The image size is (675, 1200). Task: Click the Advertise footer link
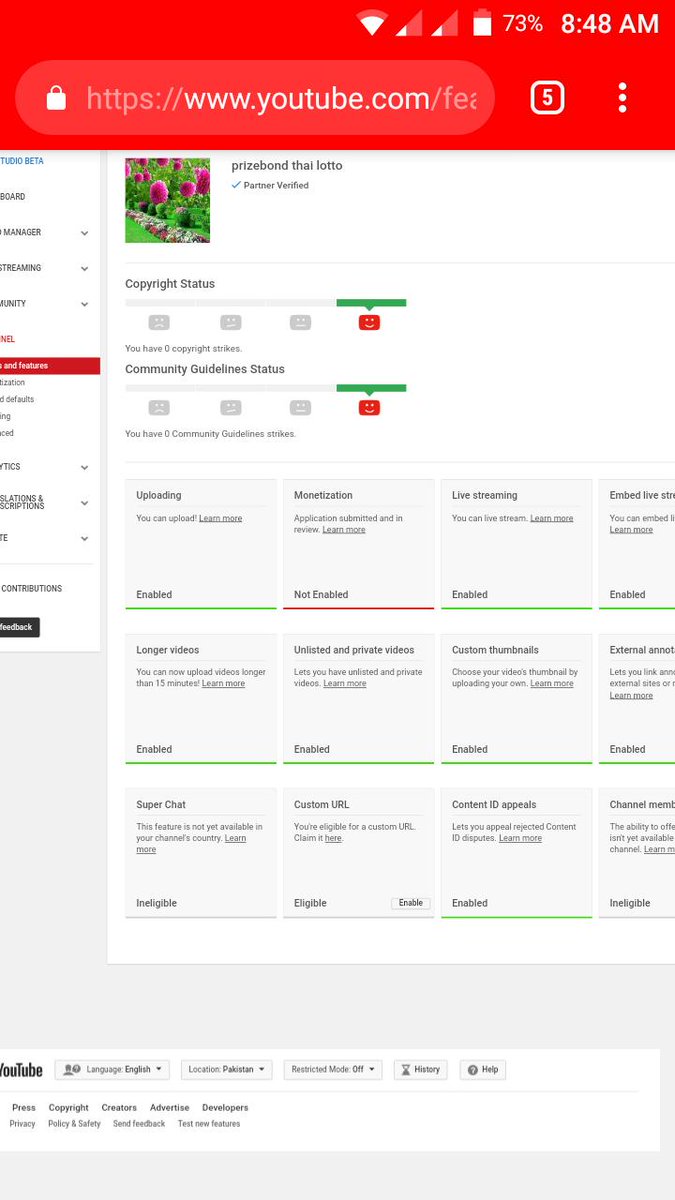[x=170, y=1108]
